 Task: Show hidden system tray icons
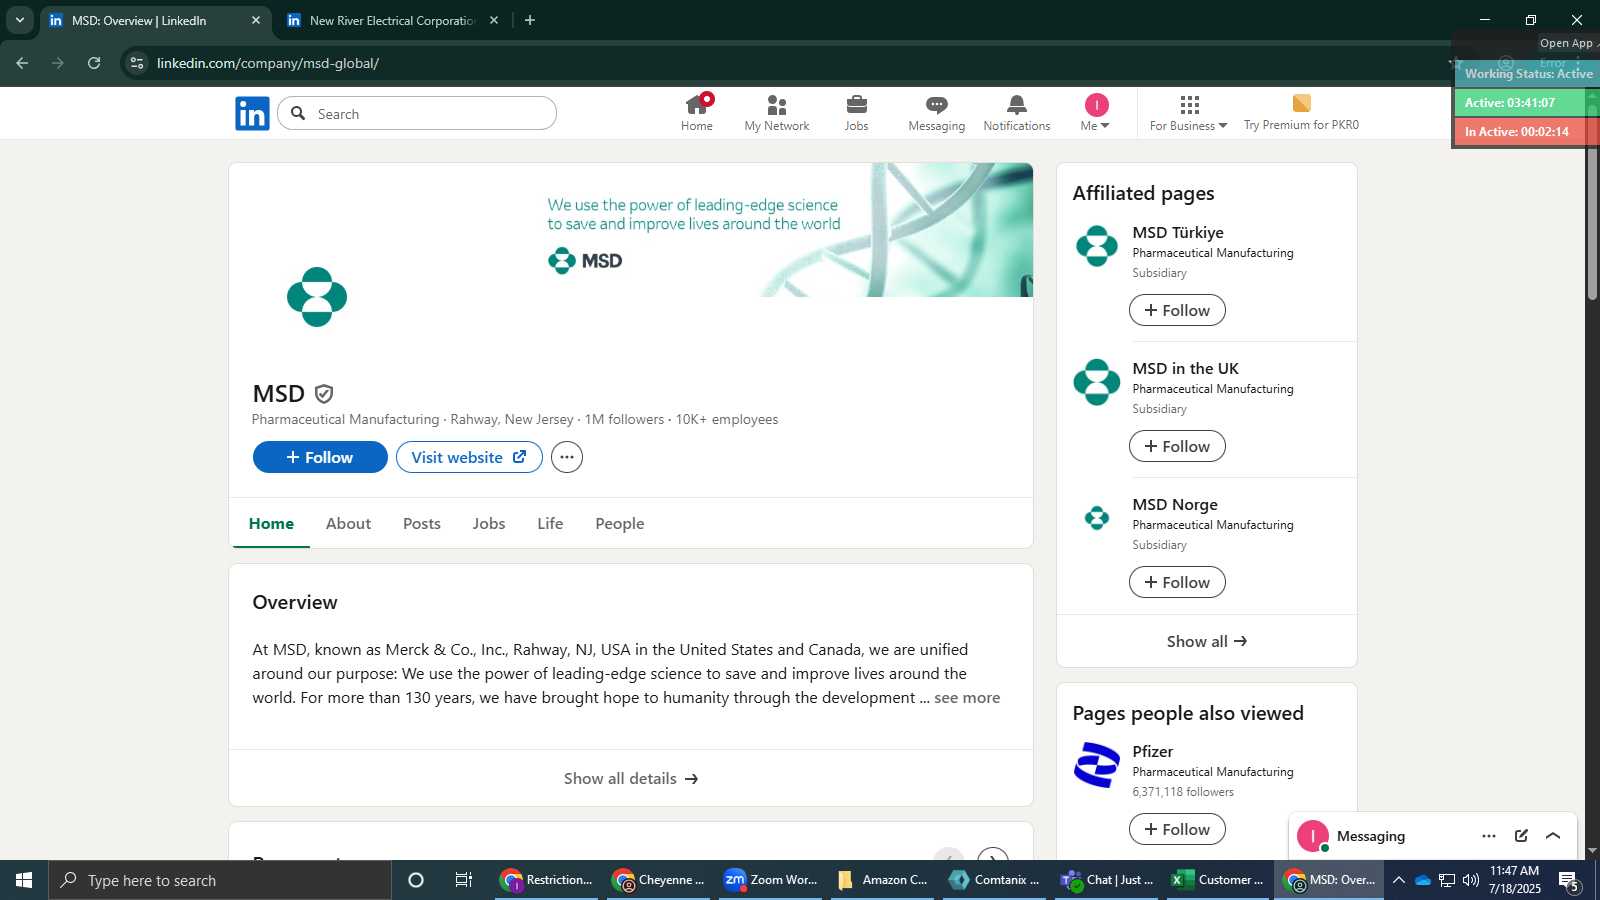click(1398, 880)
